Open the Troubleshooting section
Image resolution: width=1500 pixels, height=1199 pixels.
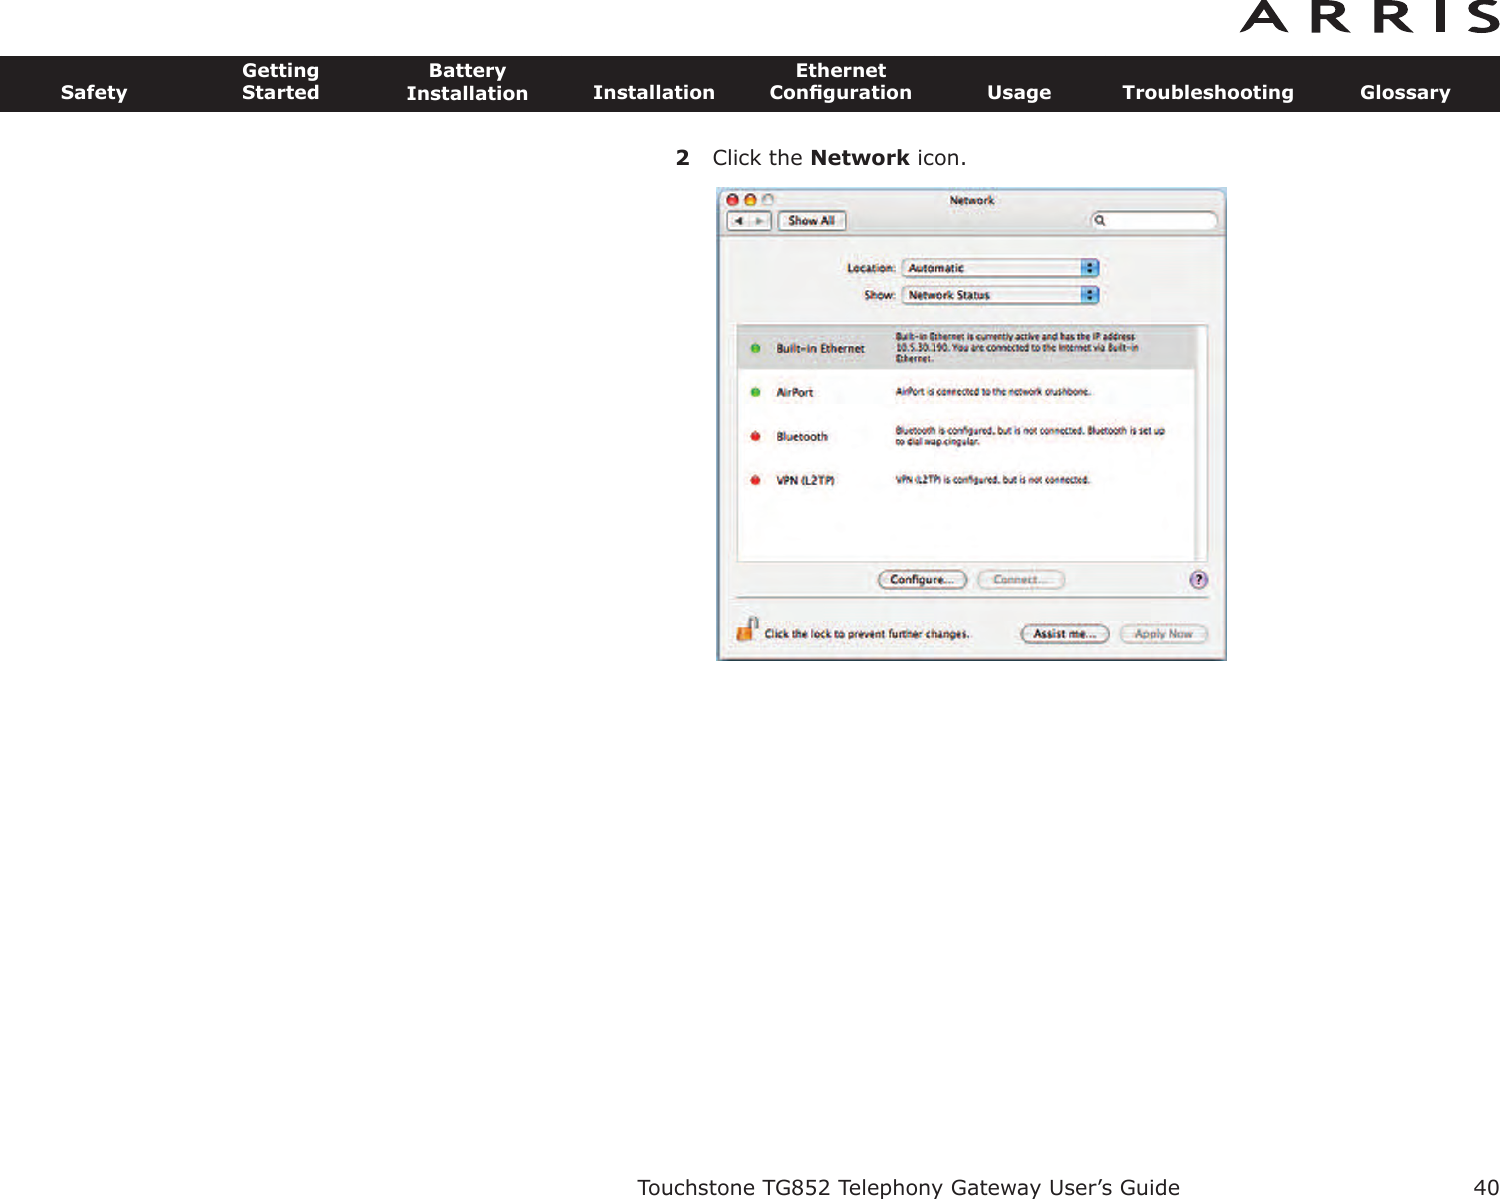click(1208, 92)
